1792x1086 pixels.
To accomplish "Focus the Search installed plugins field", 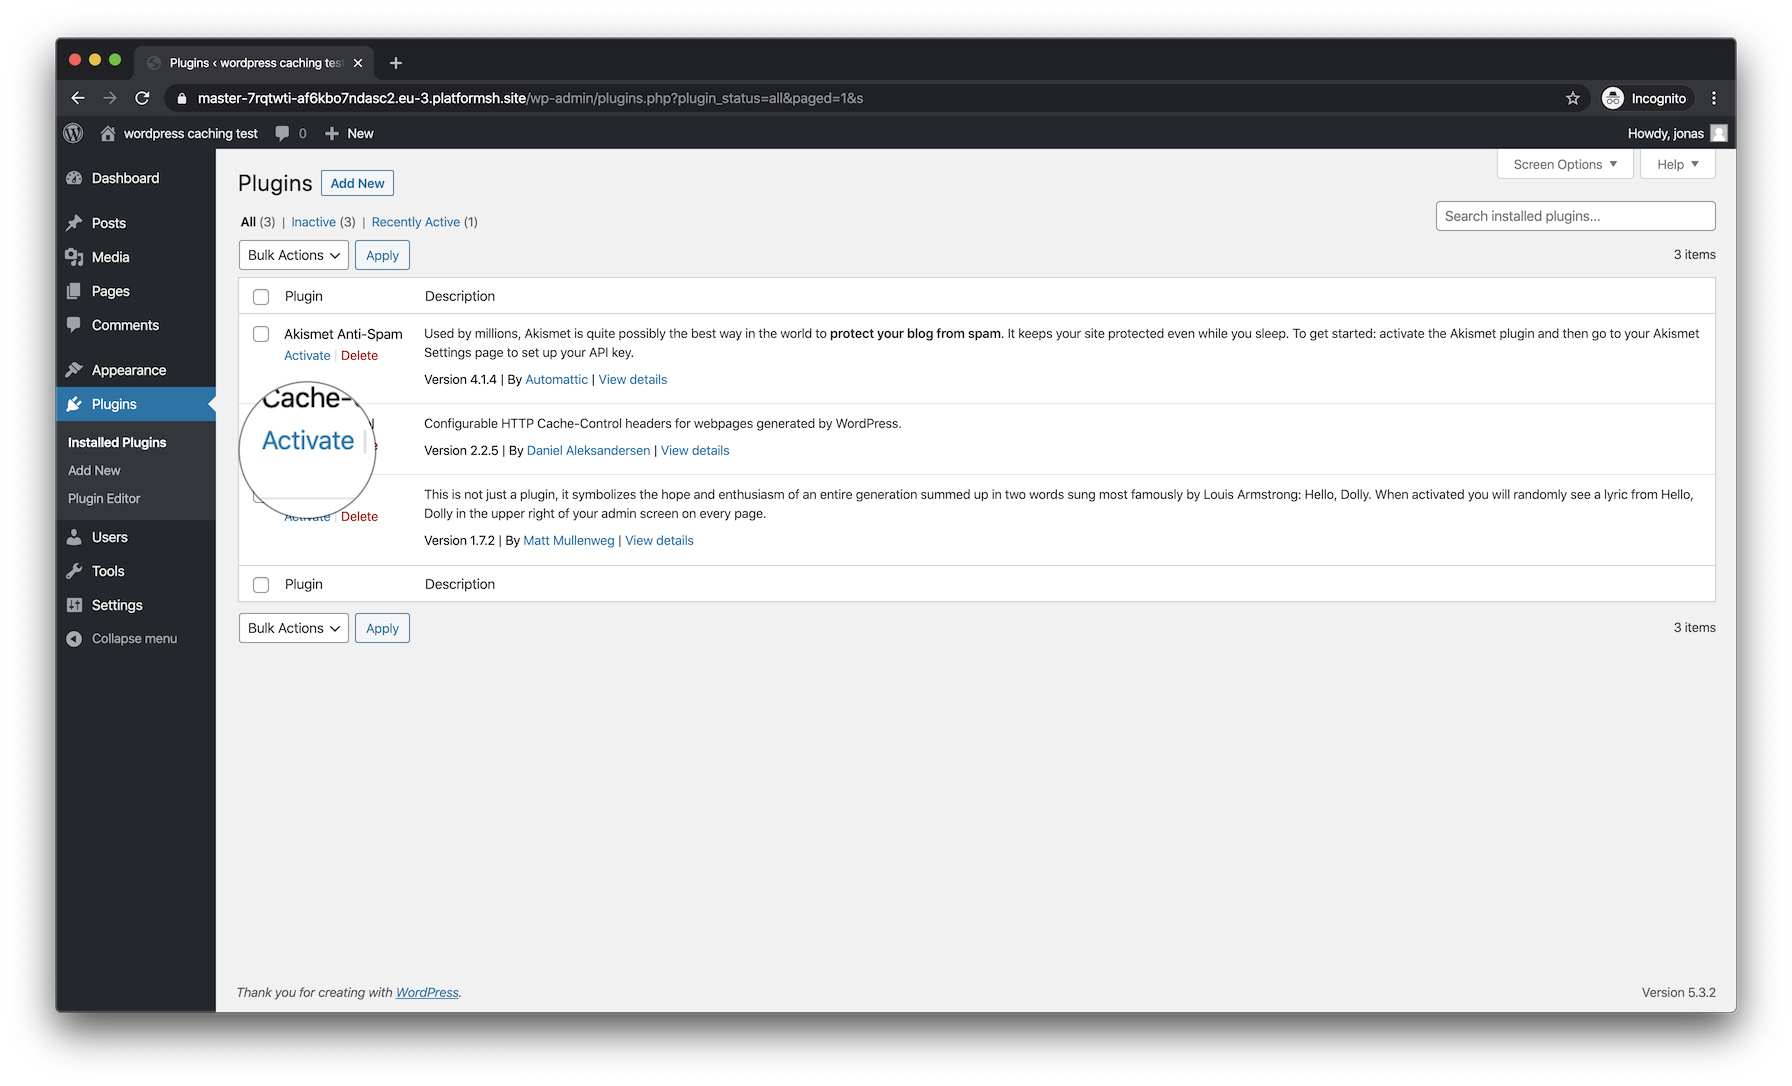I will (1574, 216).
